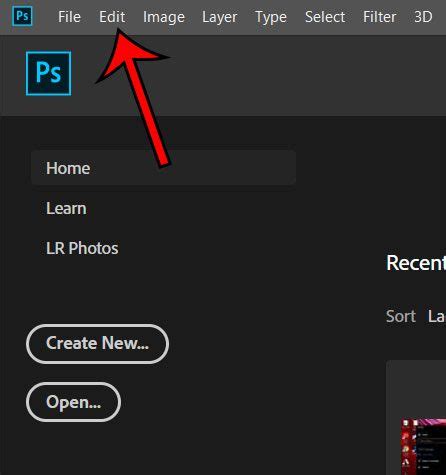Click the large Photoshop logo on Home screen
This screenshot has height=475, width=446.
click(x=49, y=73)
